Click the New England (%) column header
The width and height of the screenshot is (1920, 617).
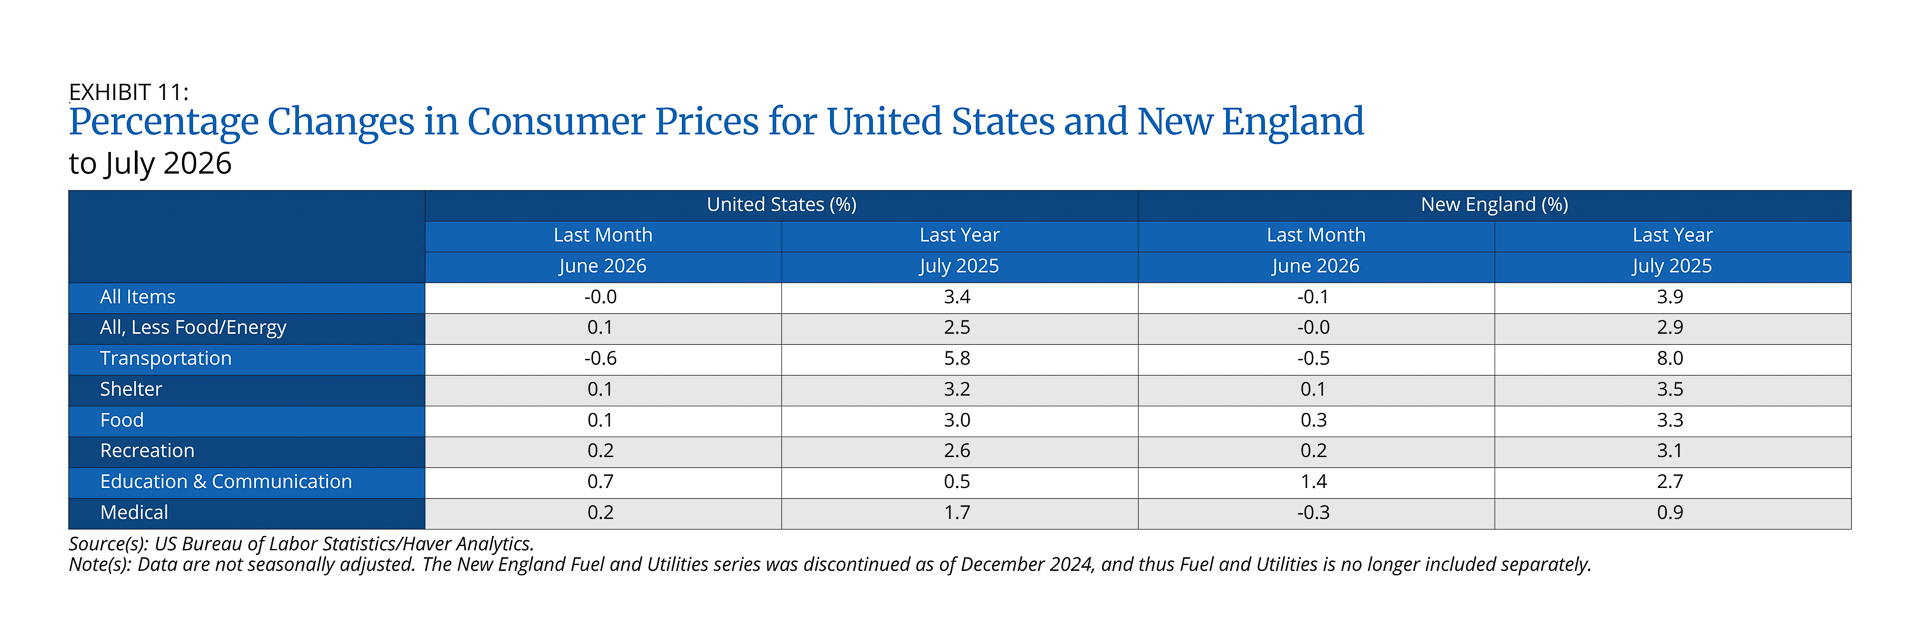pyautogui.click(x=1494, y=205)
